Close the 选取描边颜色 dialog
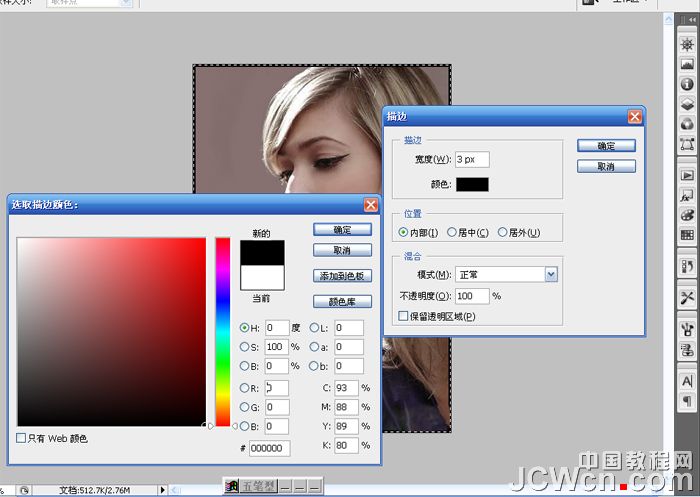Viewport: 700px width, 497px height. pos(371,205)
